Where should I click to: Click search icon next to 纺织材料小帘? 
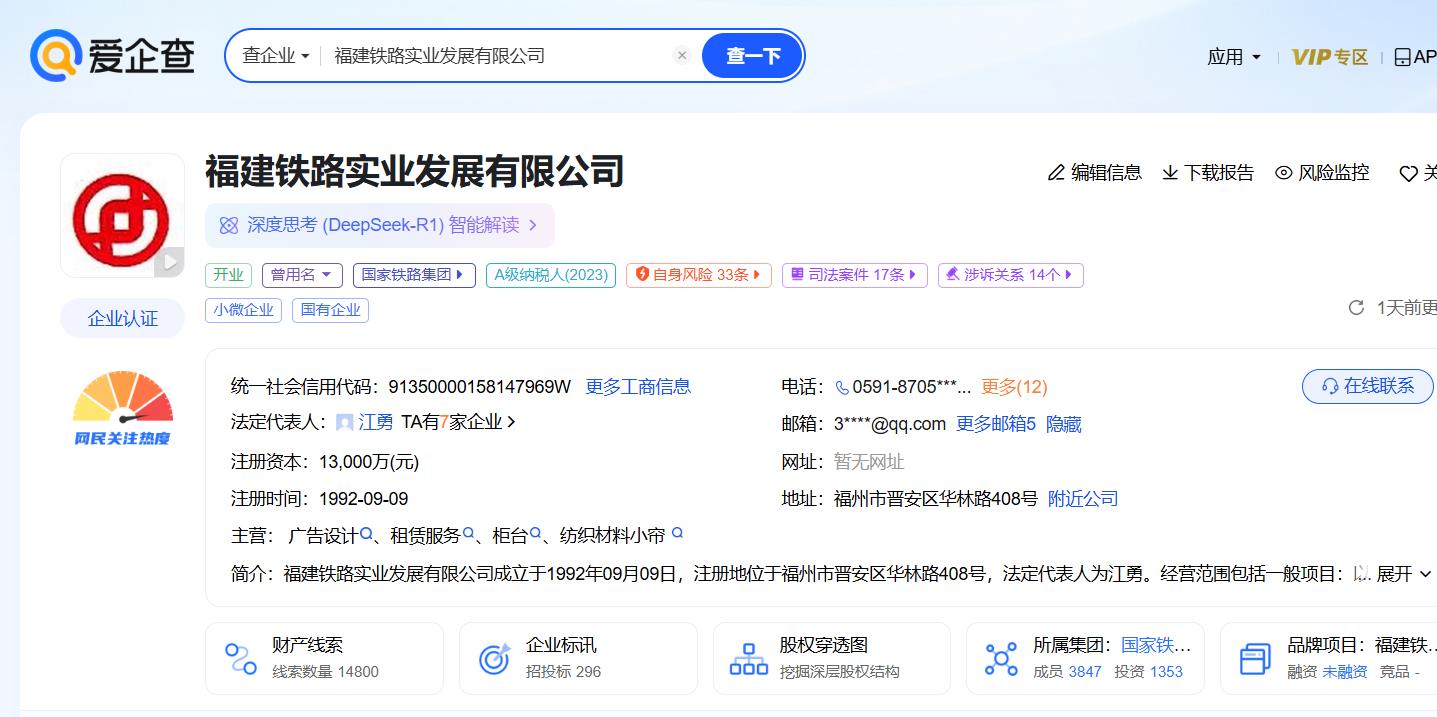click(x=677, y=534)
